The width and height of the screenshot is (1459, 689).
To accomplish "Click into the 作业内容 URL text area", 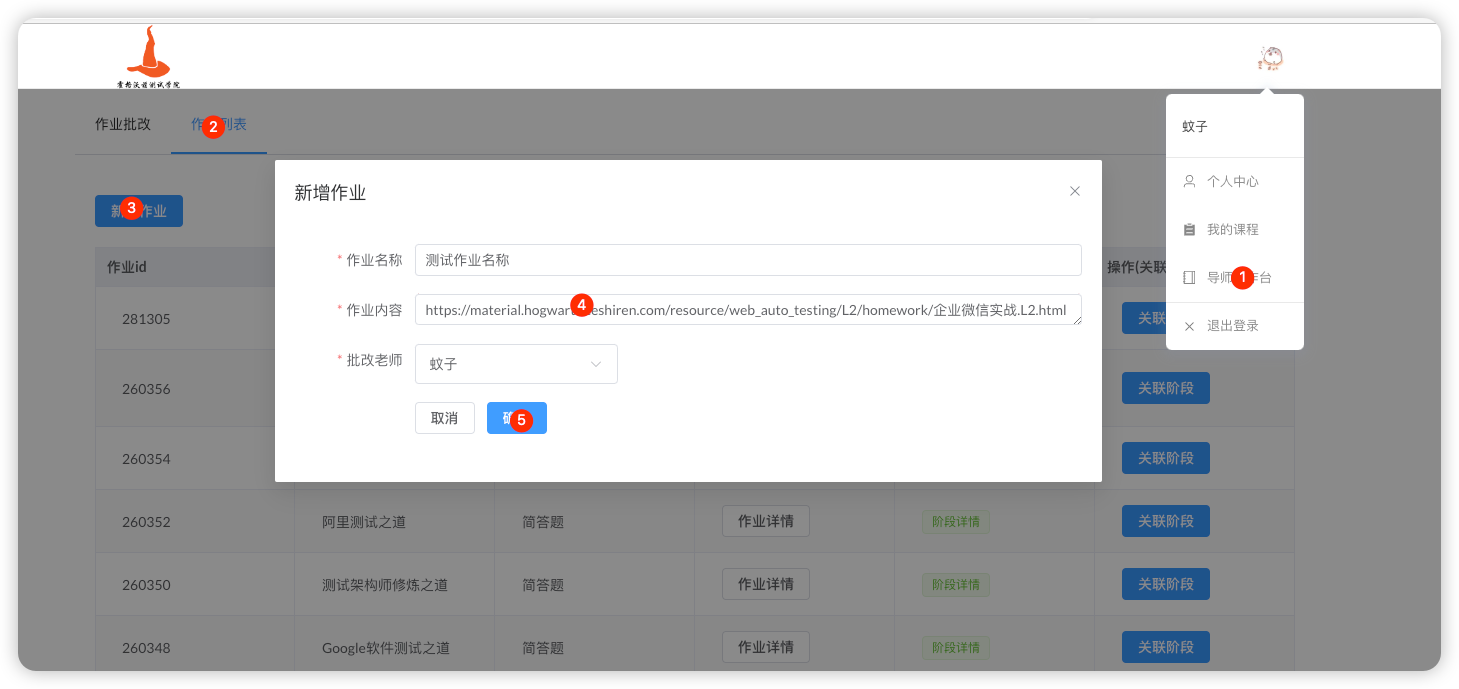I will pyautogui.click(x=747, y=310).
